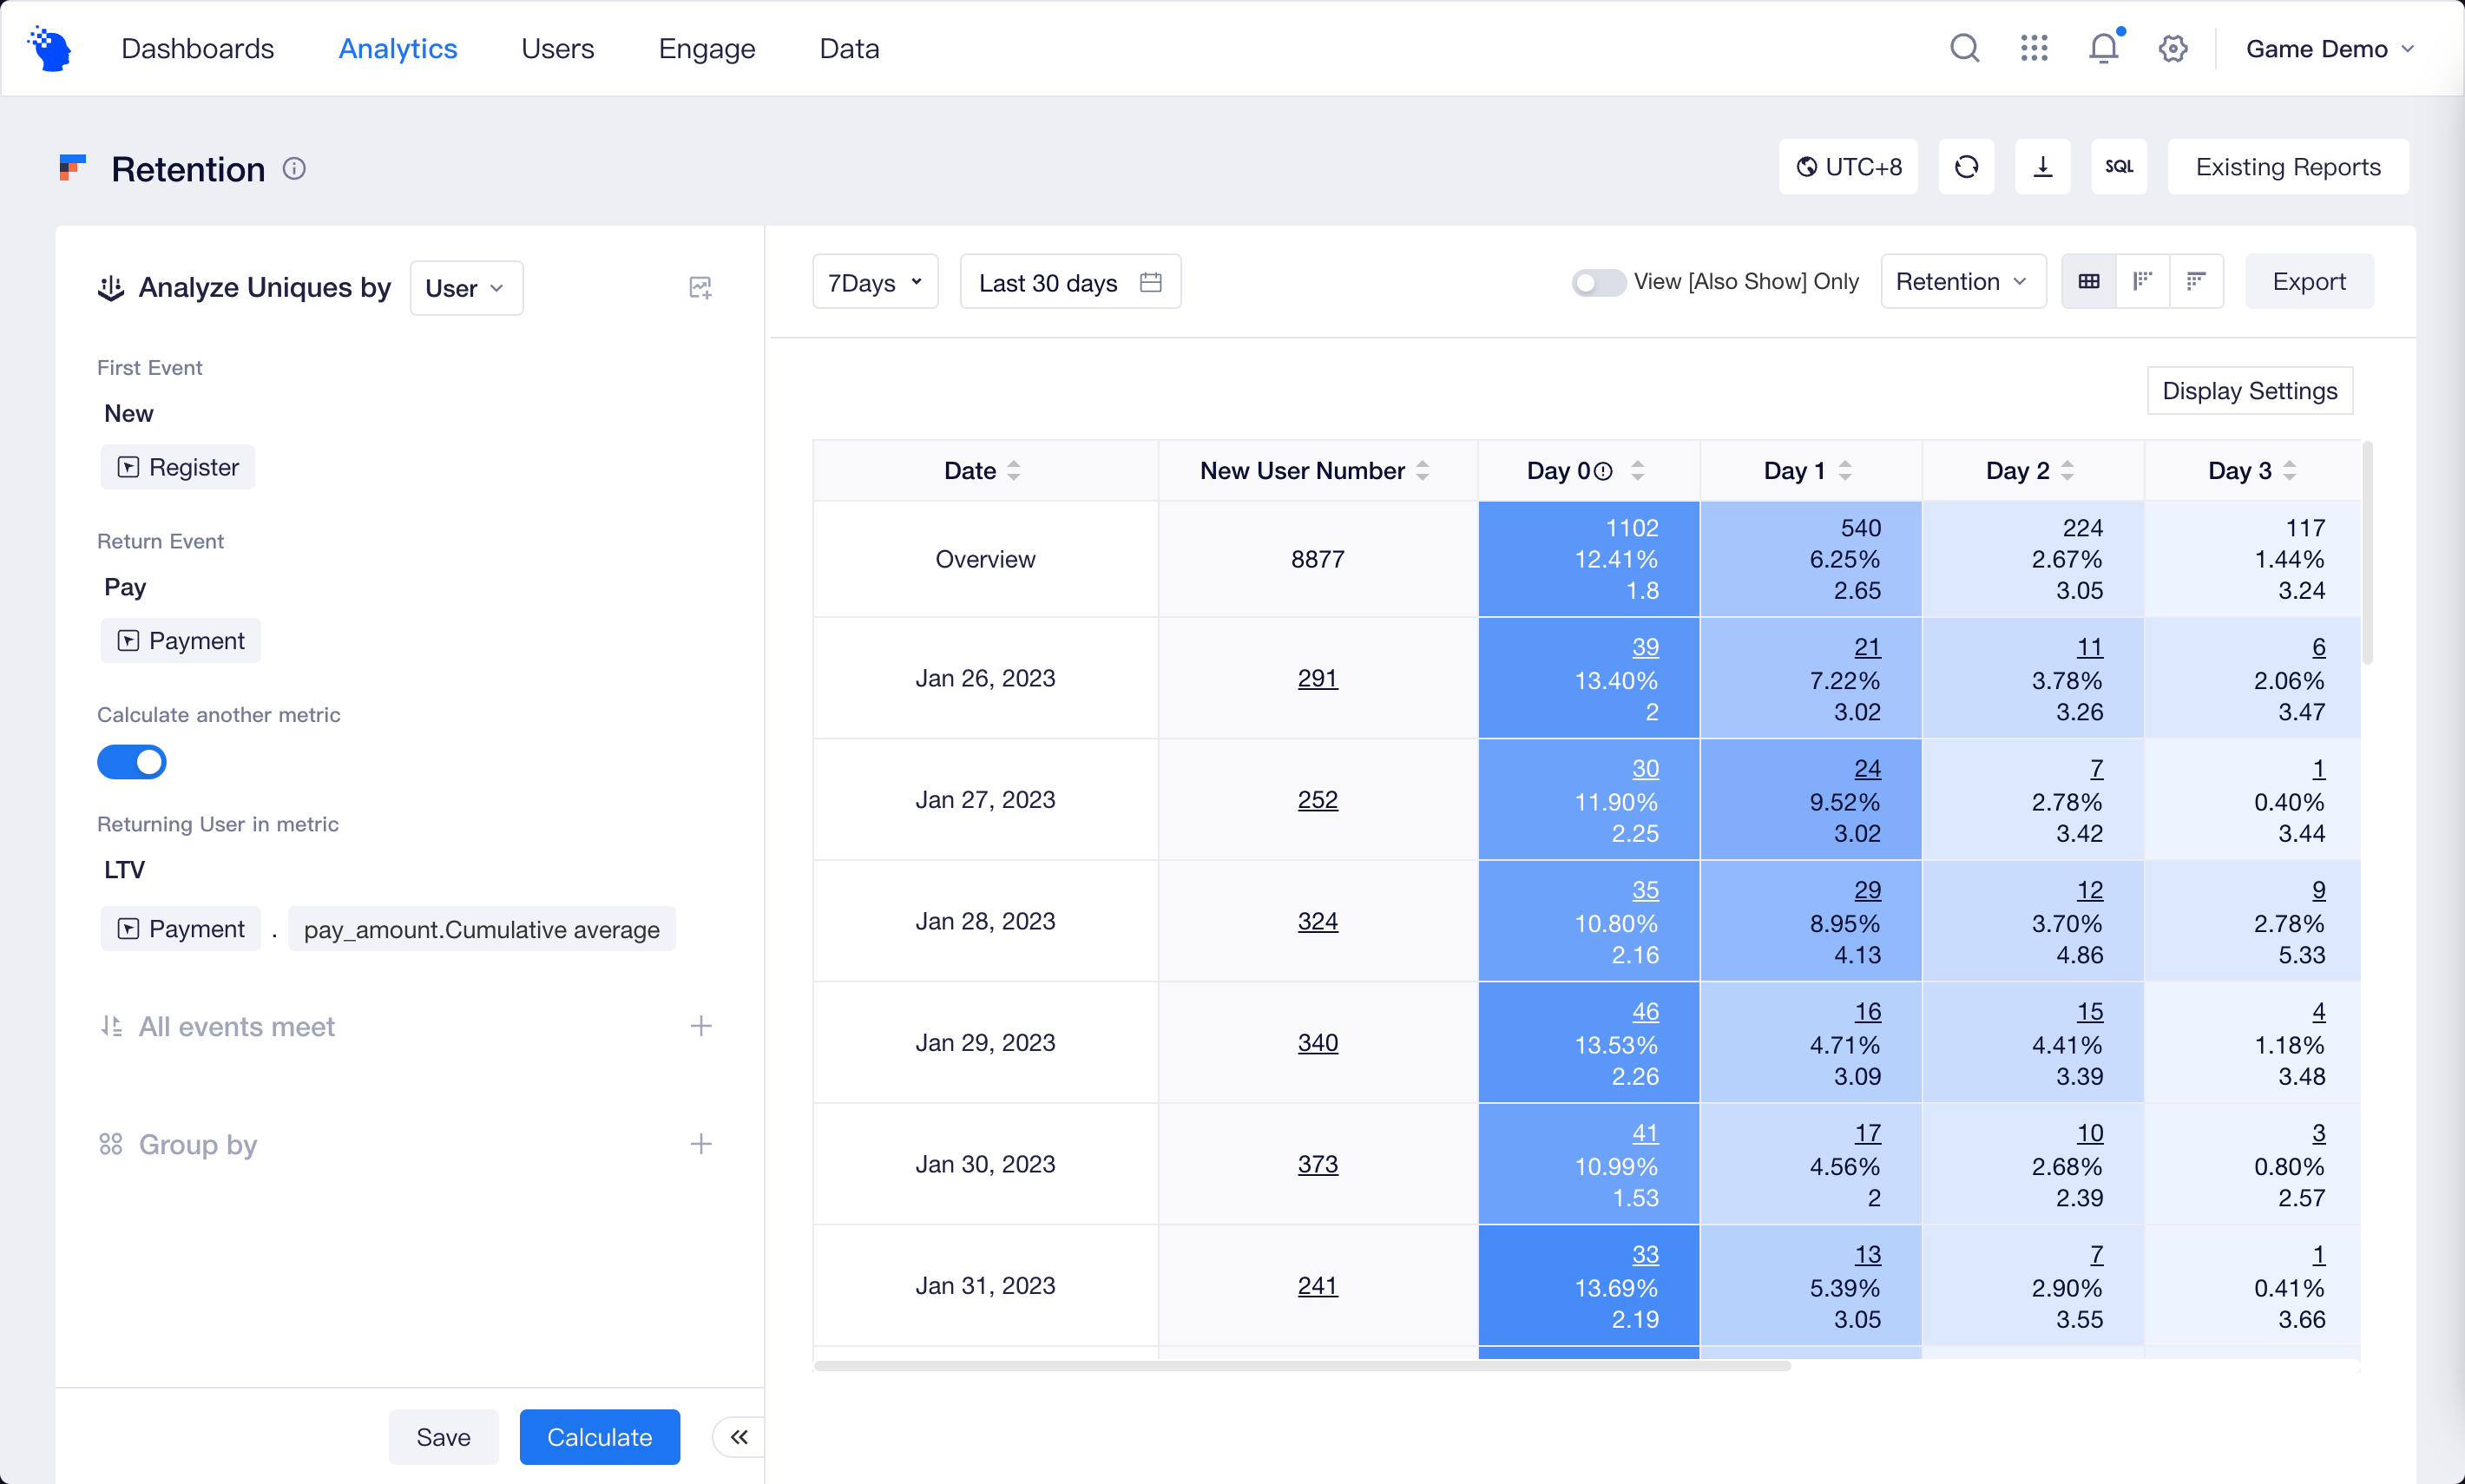Viewport: 2465px width, 1484px height.
Task: Open the 252 new users link for Jan 27
Action: pos(1318,799)
